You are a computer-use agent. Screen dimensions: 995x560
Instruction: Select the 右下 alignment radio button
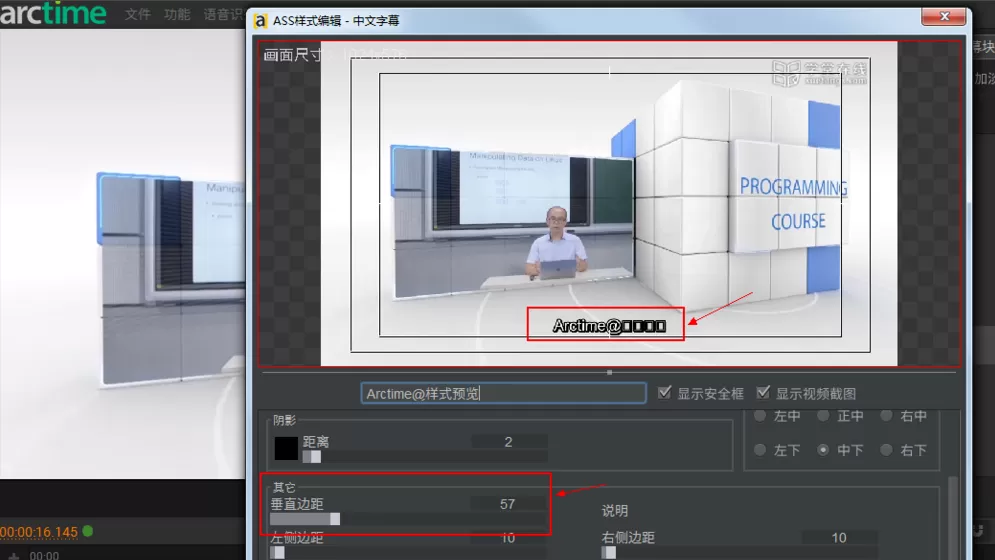point(886,450)
